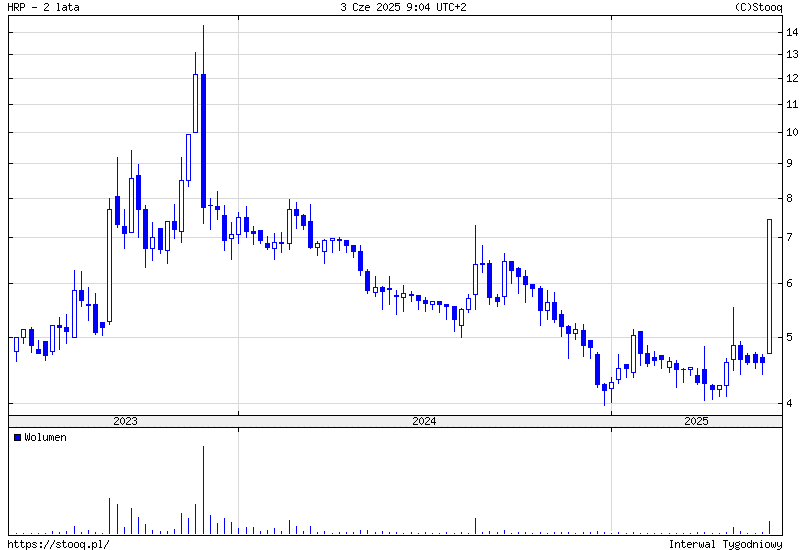800x550 pixels.
Task: Click price axis value 14
Action: pyautogui.click(x=792, y=32)
